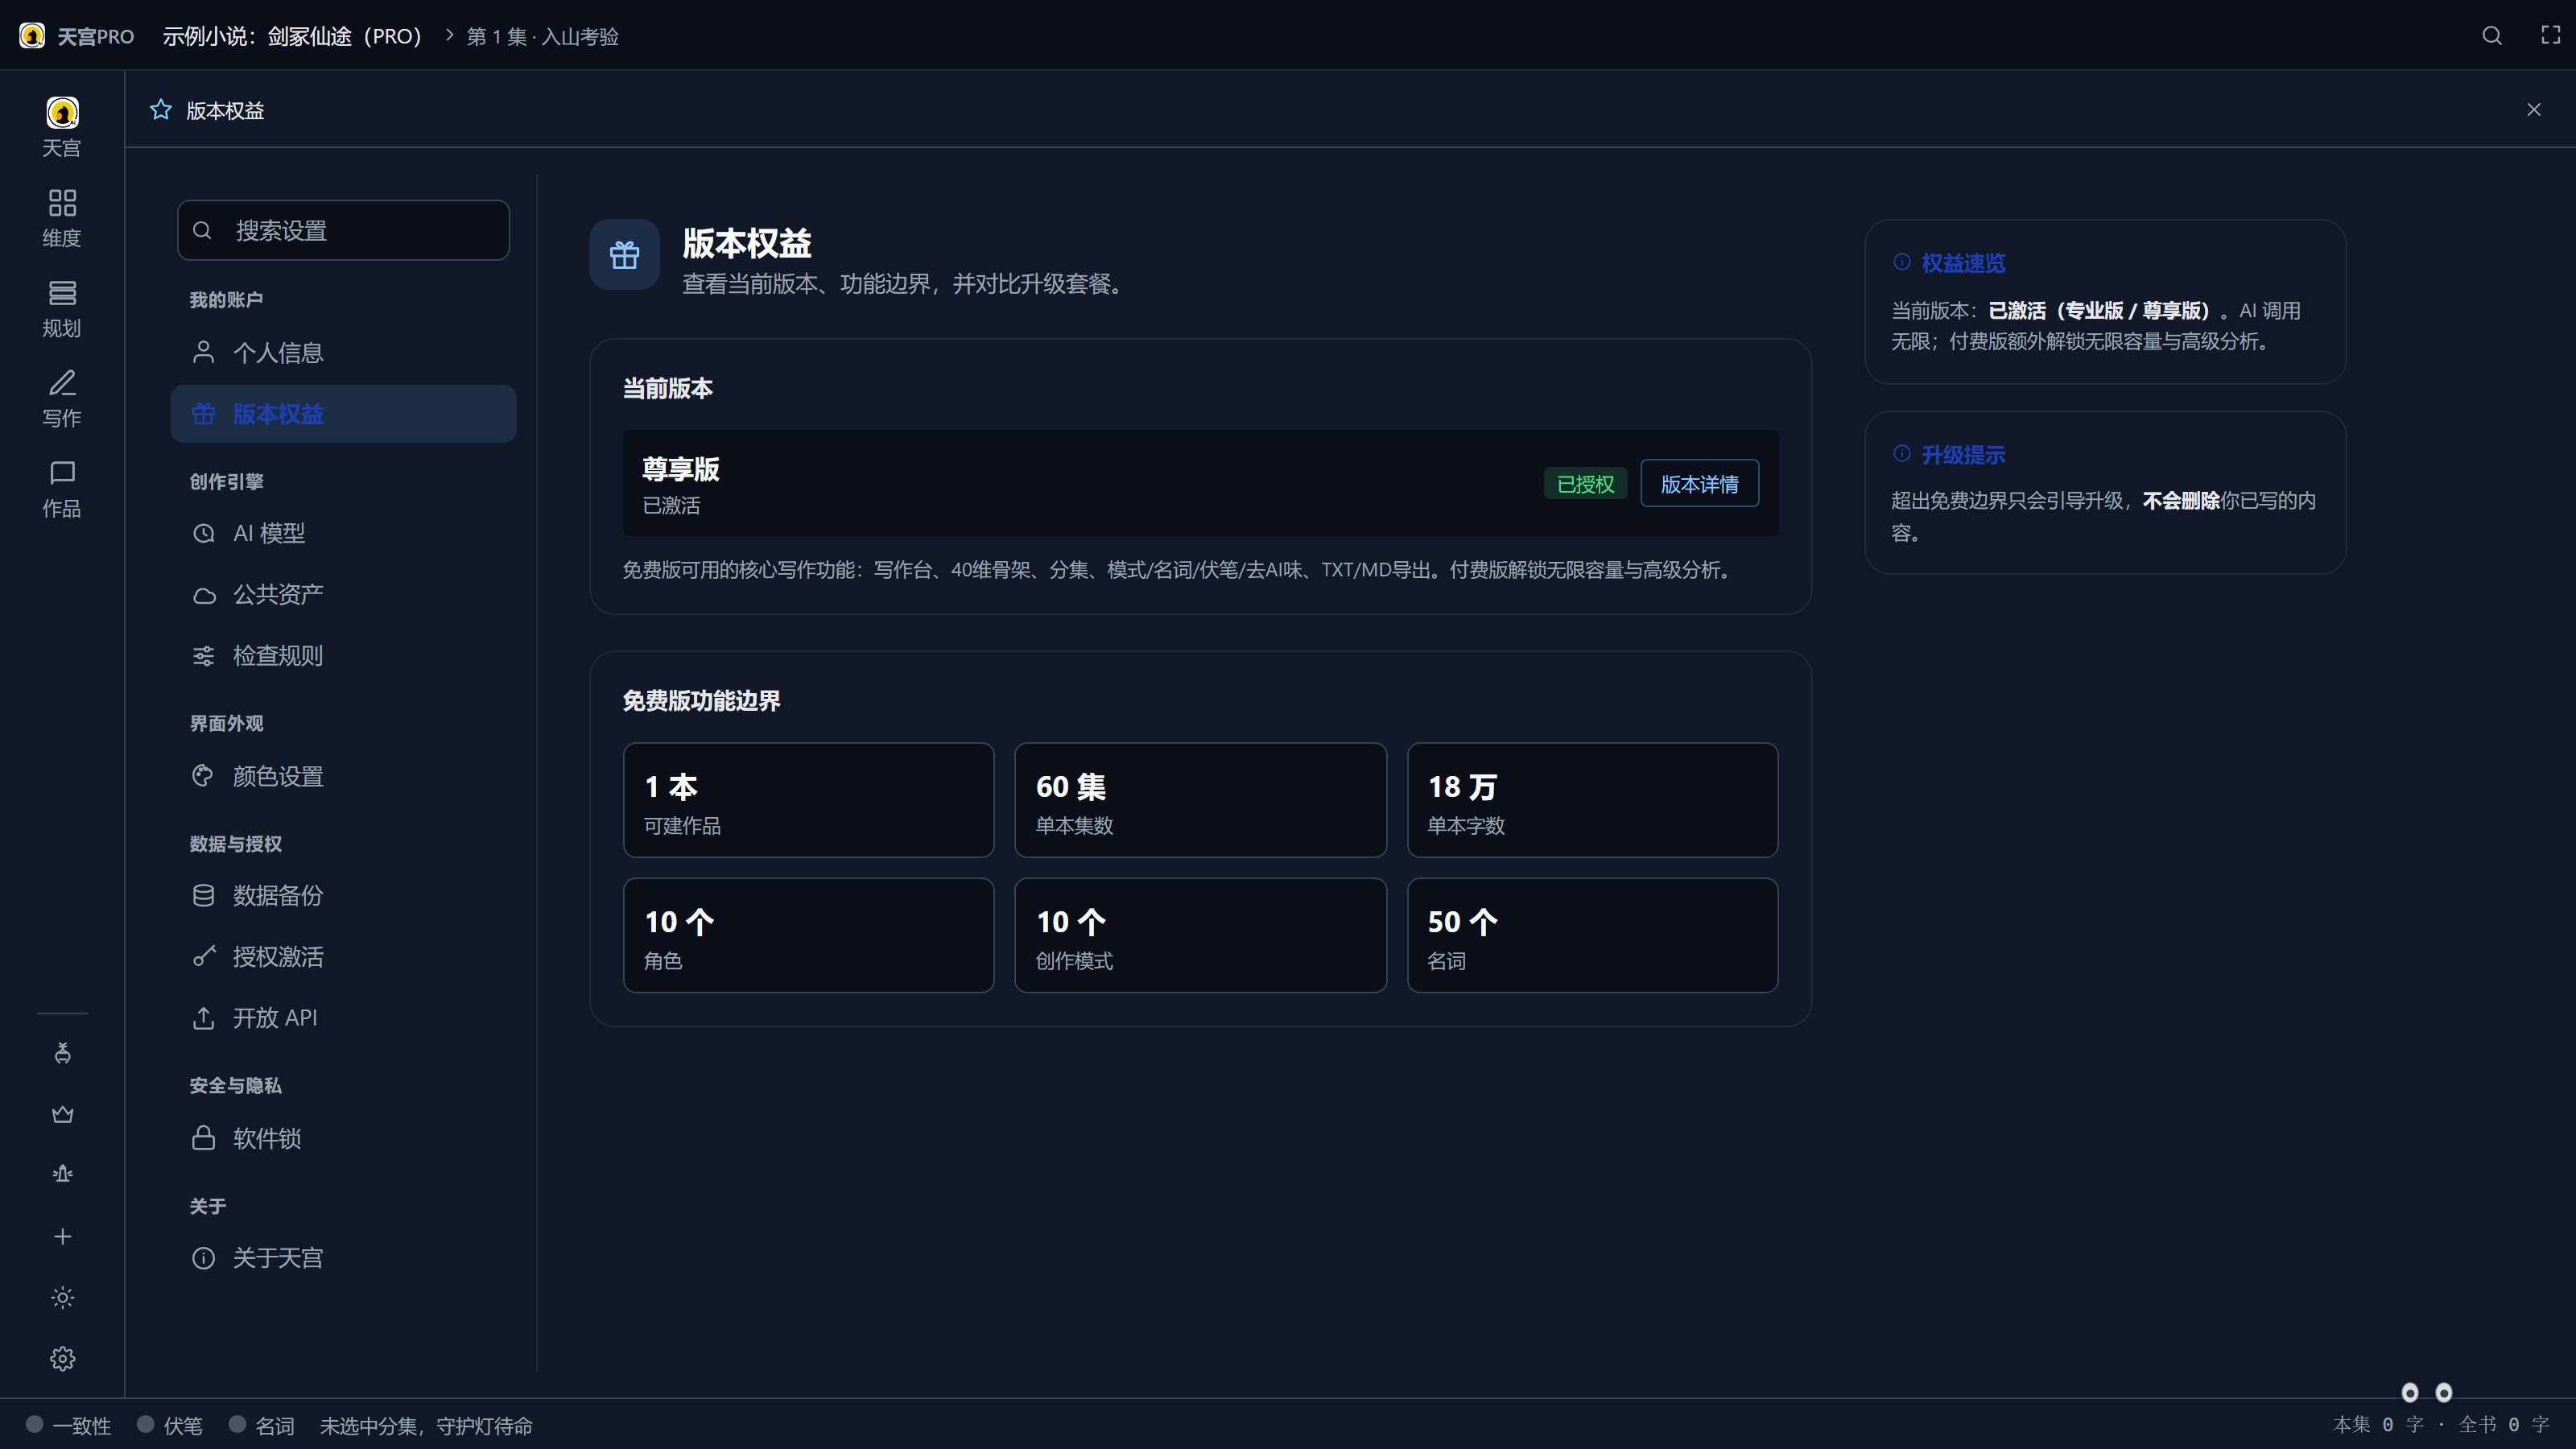Click the star icon beside 版本权益 header
The height and width of the screenshot is (1449, 2576).
pyautogui.click(x=160, y=110)
